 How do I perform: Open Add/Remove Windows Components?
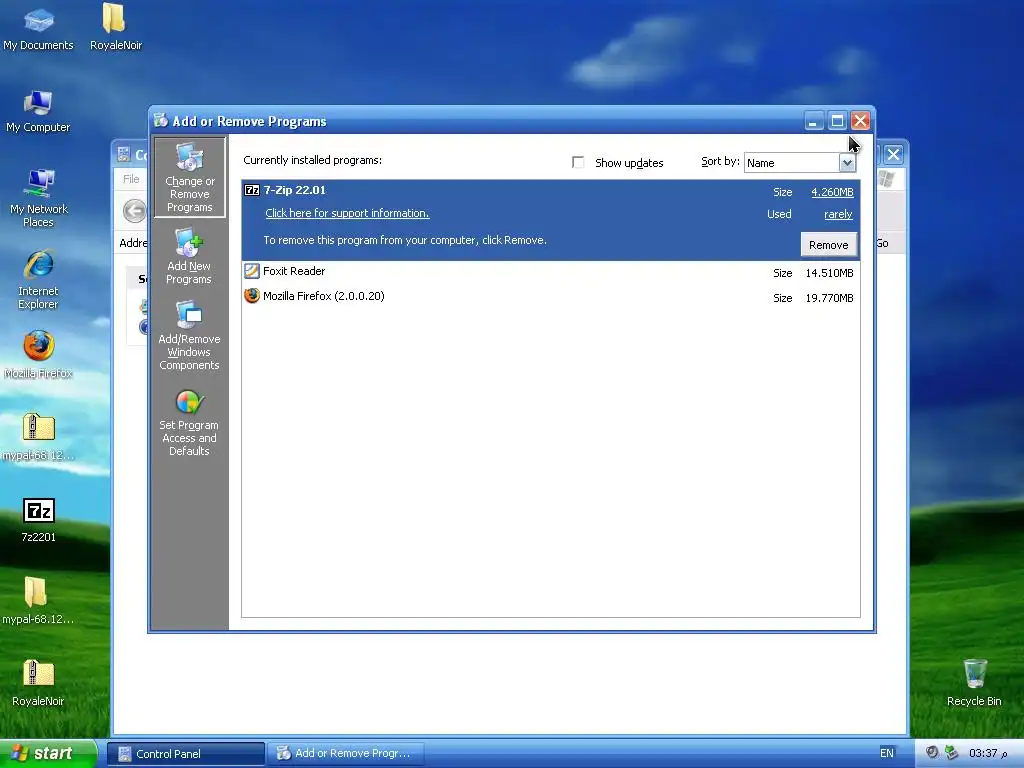click(x=189, y=335)
